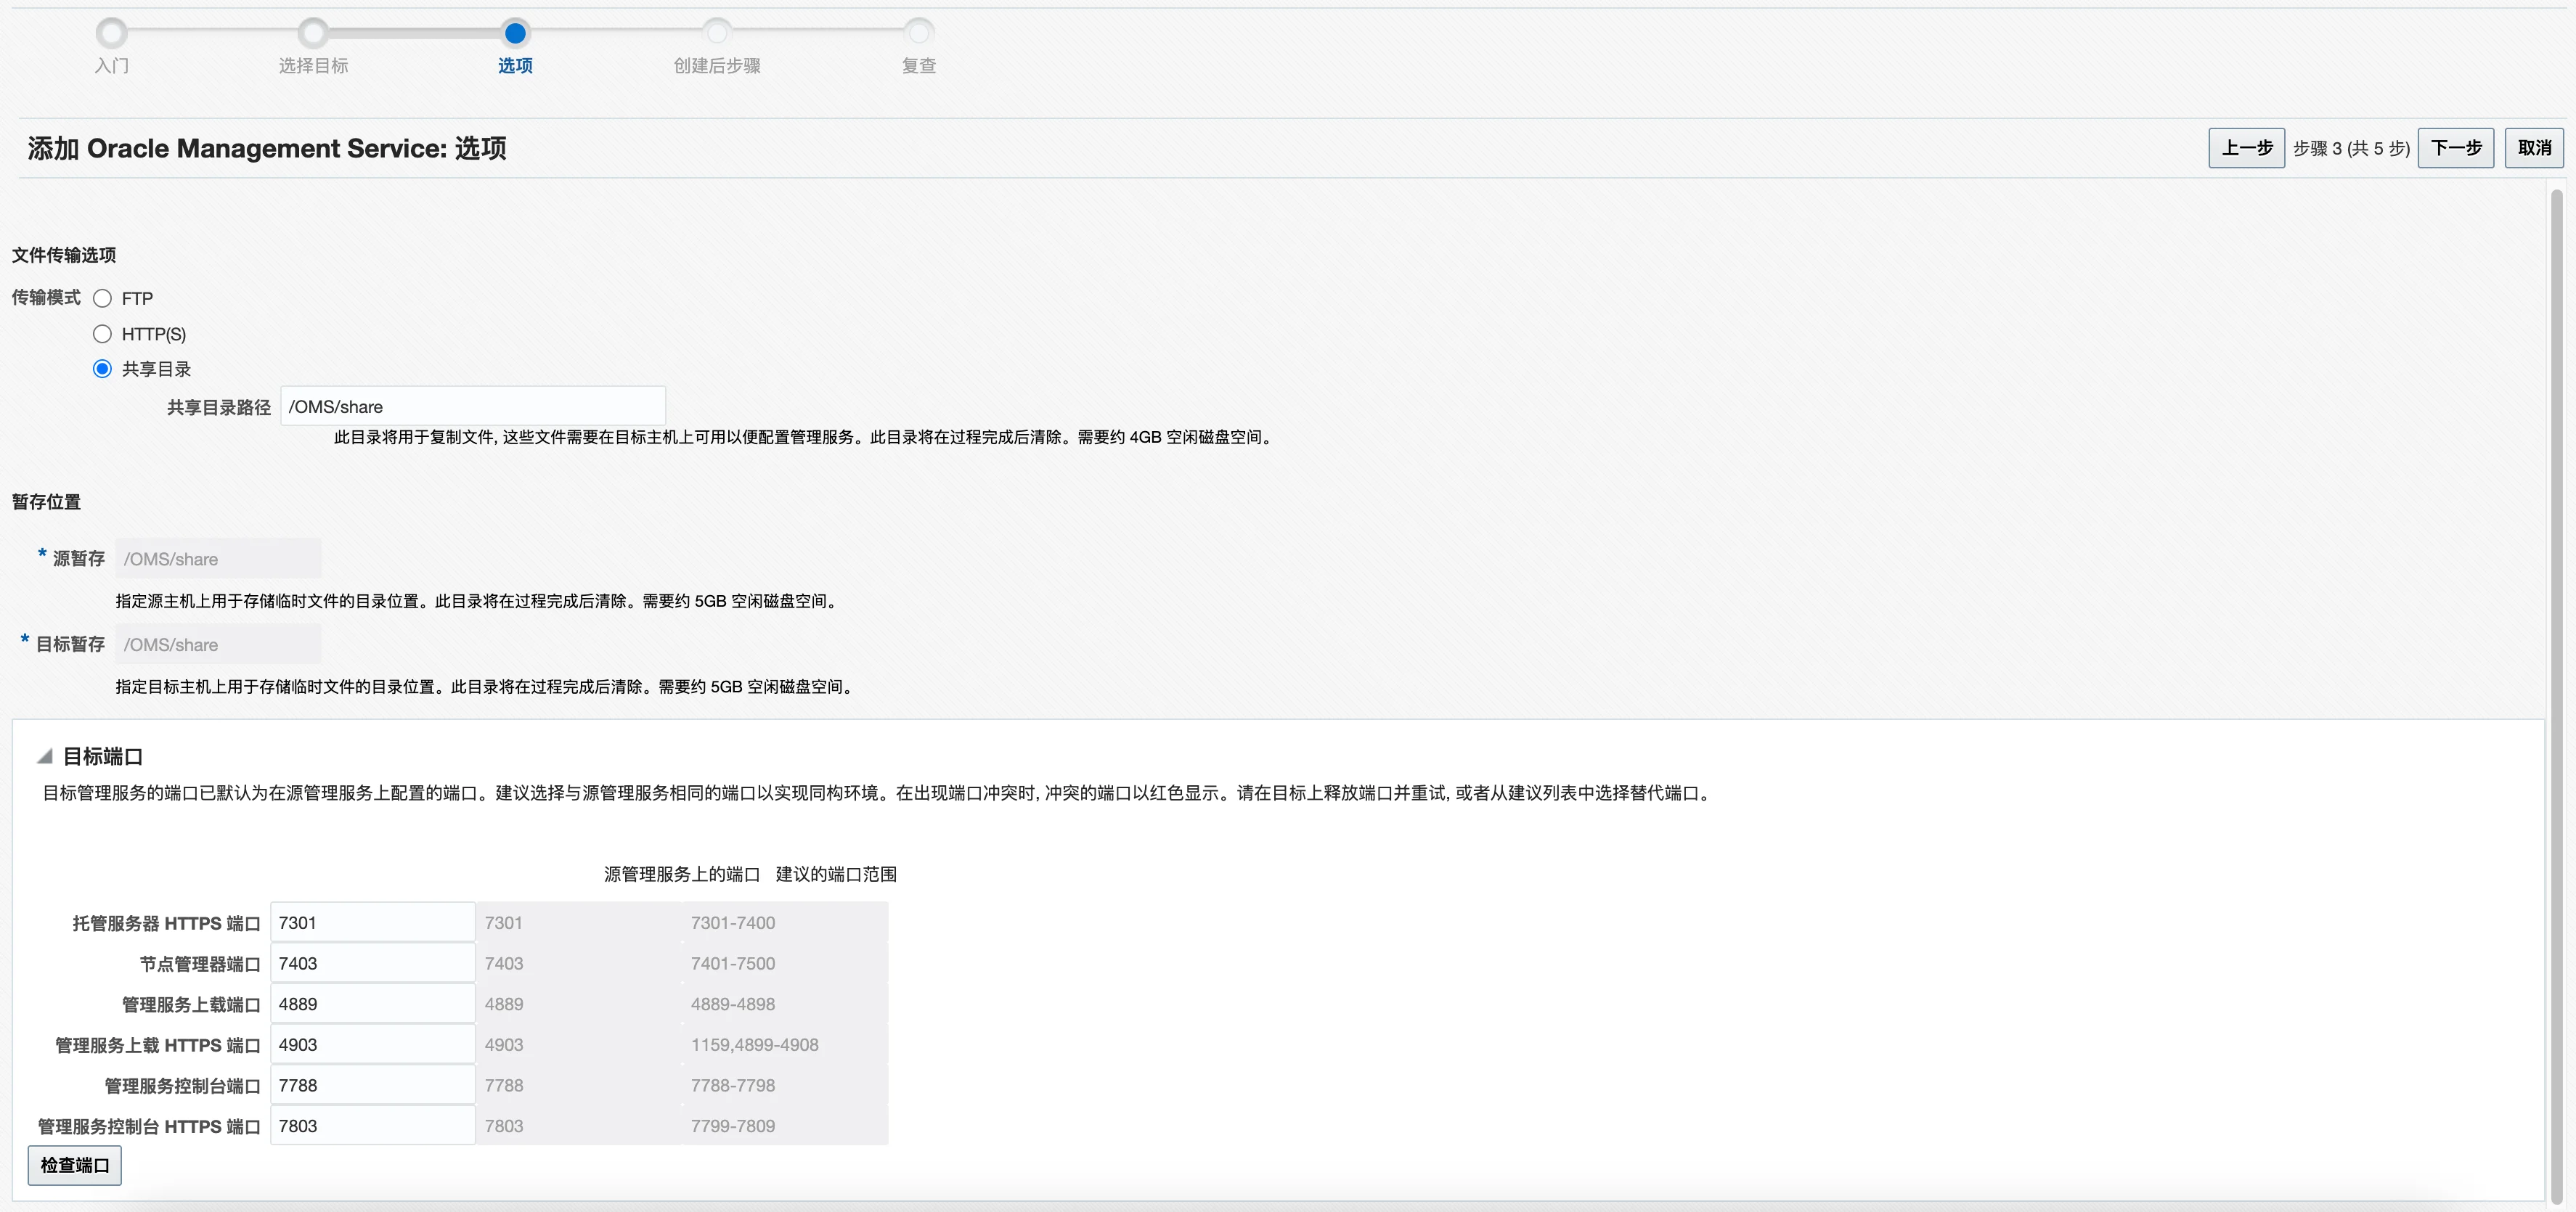Edit the 节点管理器端口 value 7403

(371, 963)
